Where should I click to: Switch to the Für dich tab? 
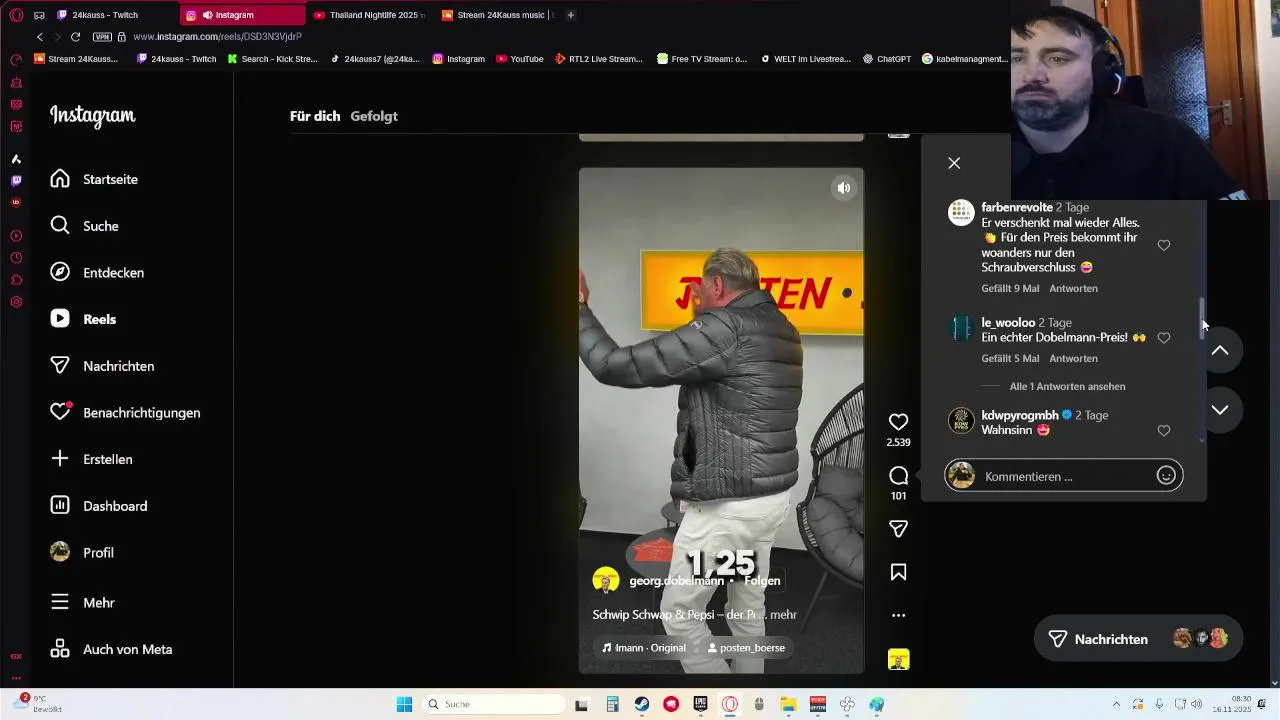[x=315, y=116]
